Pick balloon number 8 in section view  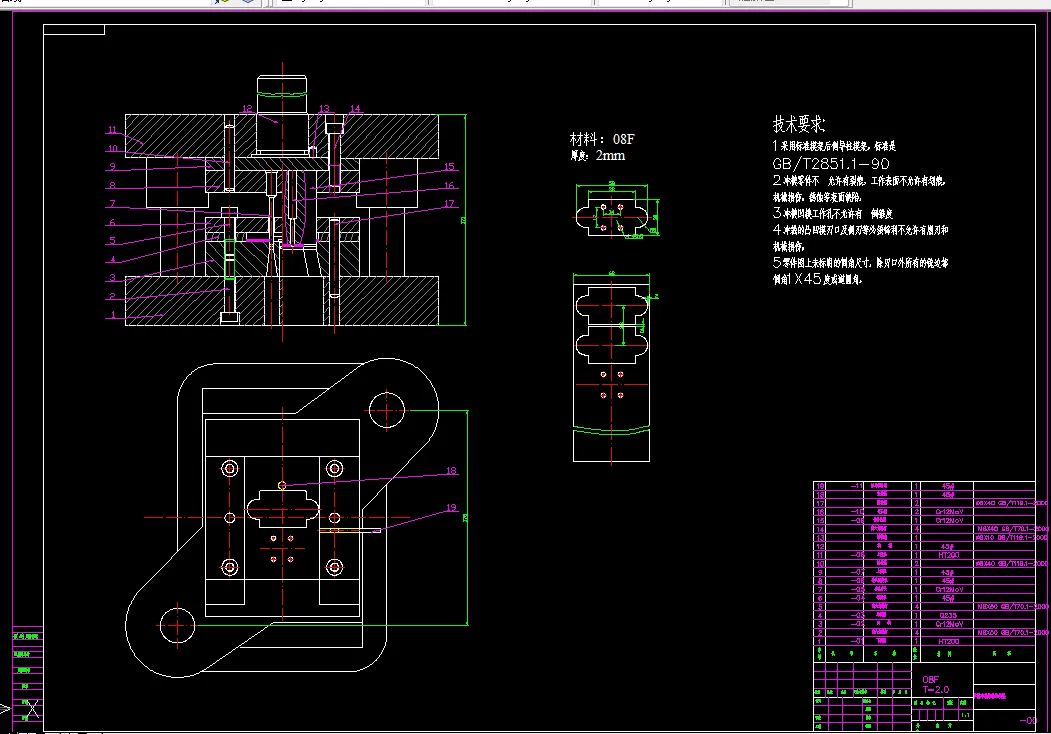(113, 186)
